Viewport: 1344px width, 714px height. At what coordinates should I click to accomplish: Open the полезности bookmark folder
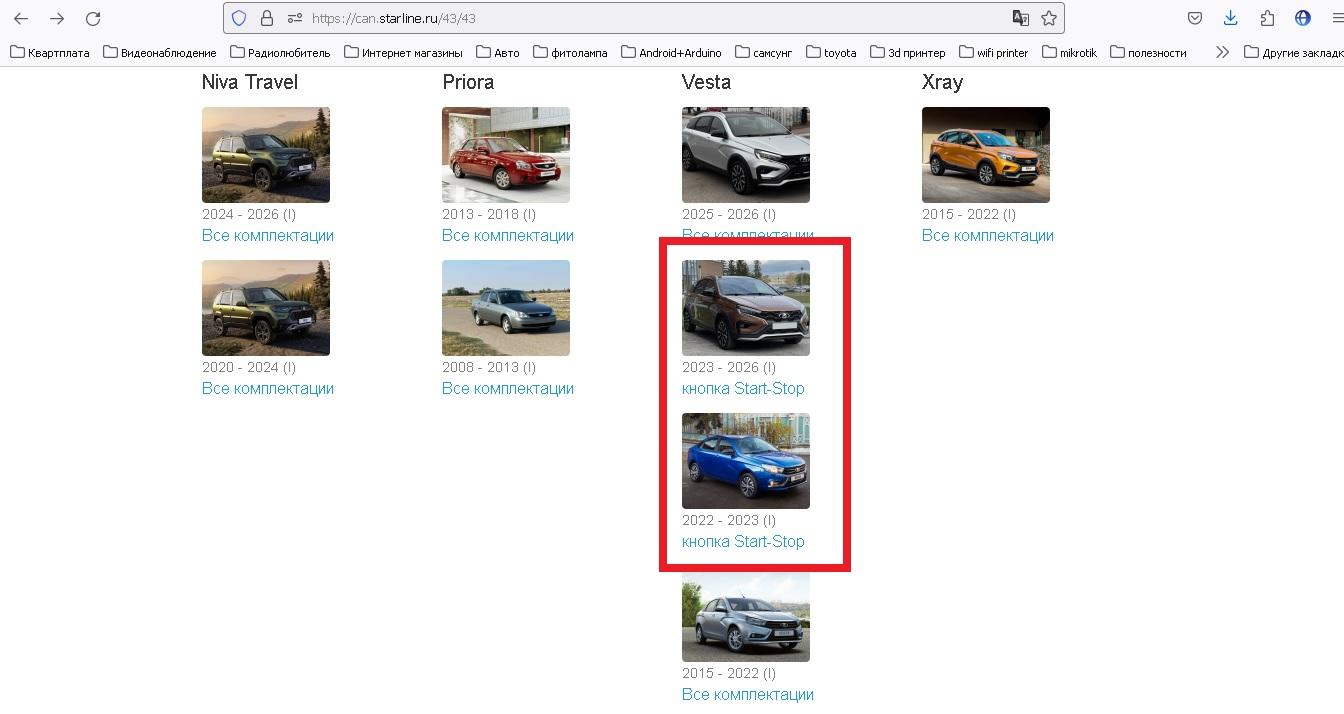[1149, 53]
